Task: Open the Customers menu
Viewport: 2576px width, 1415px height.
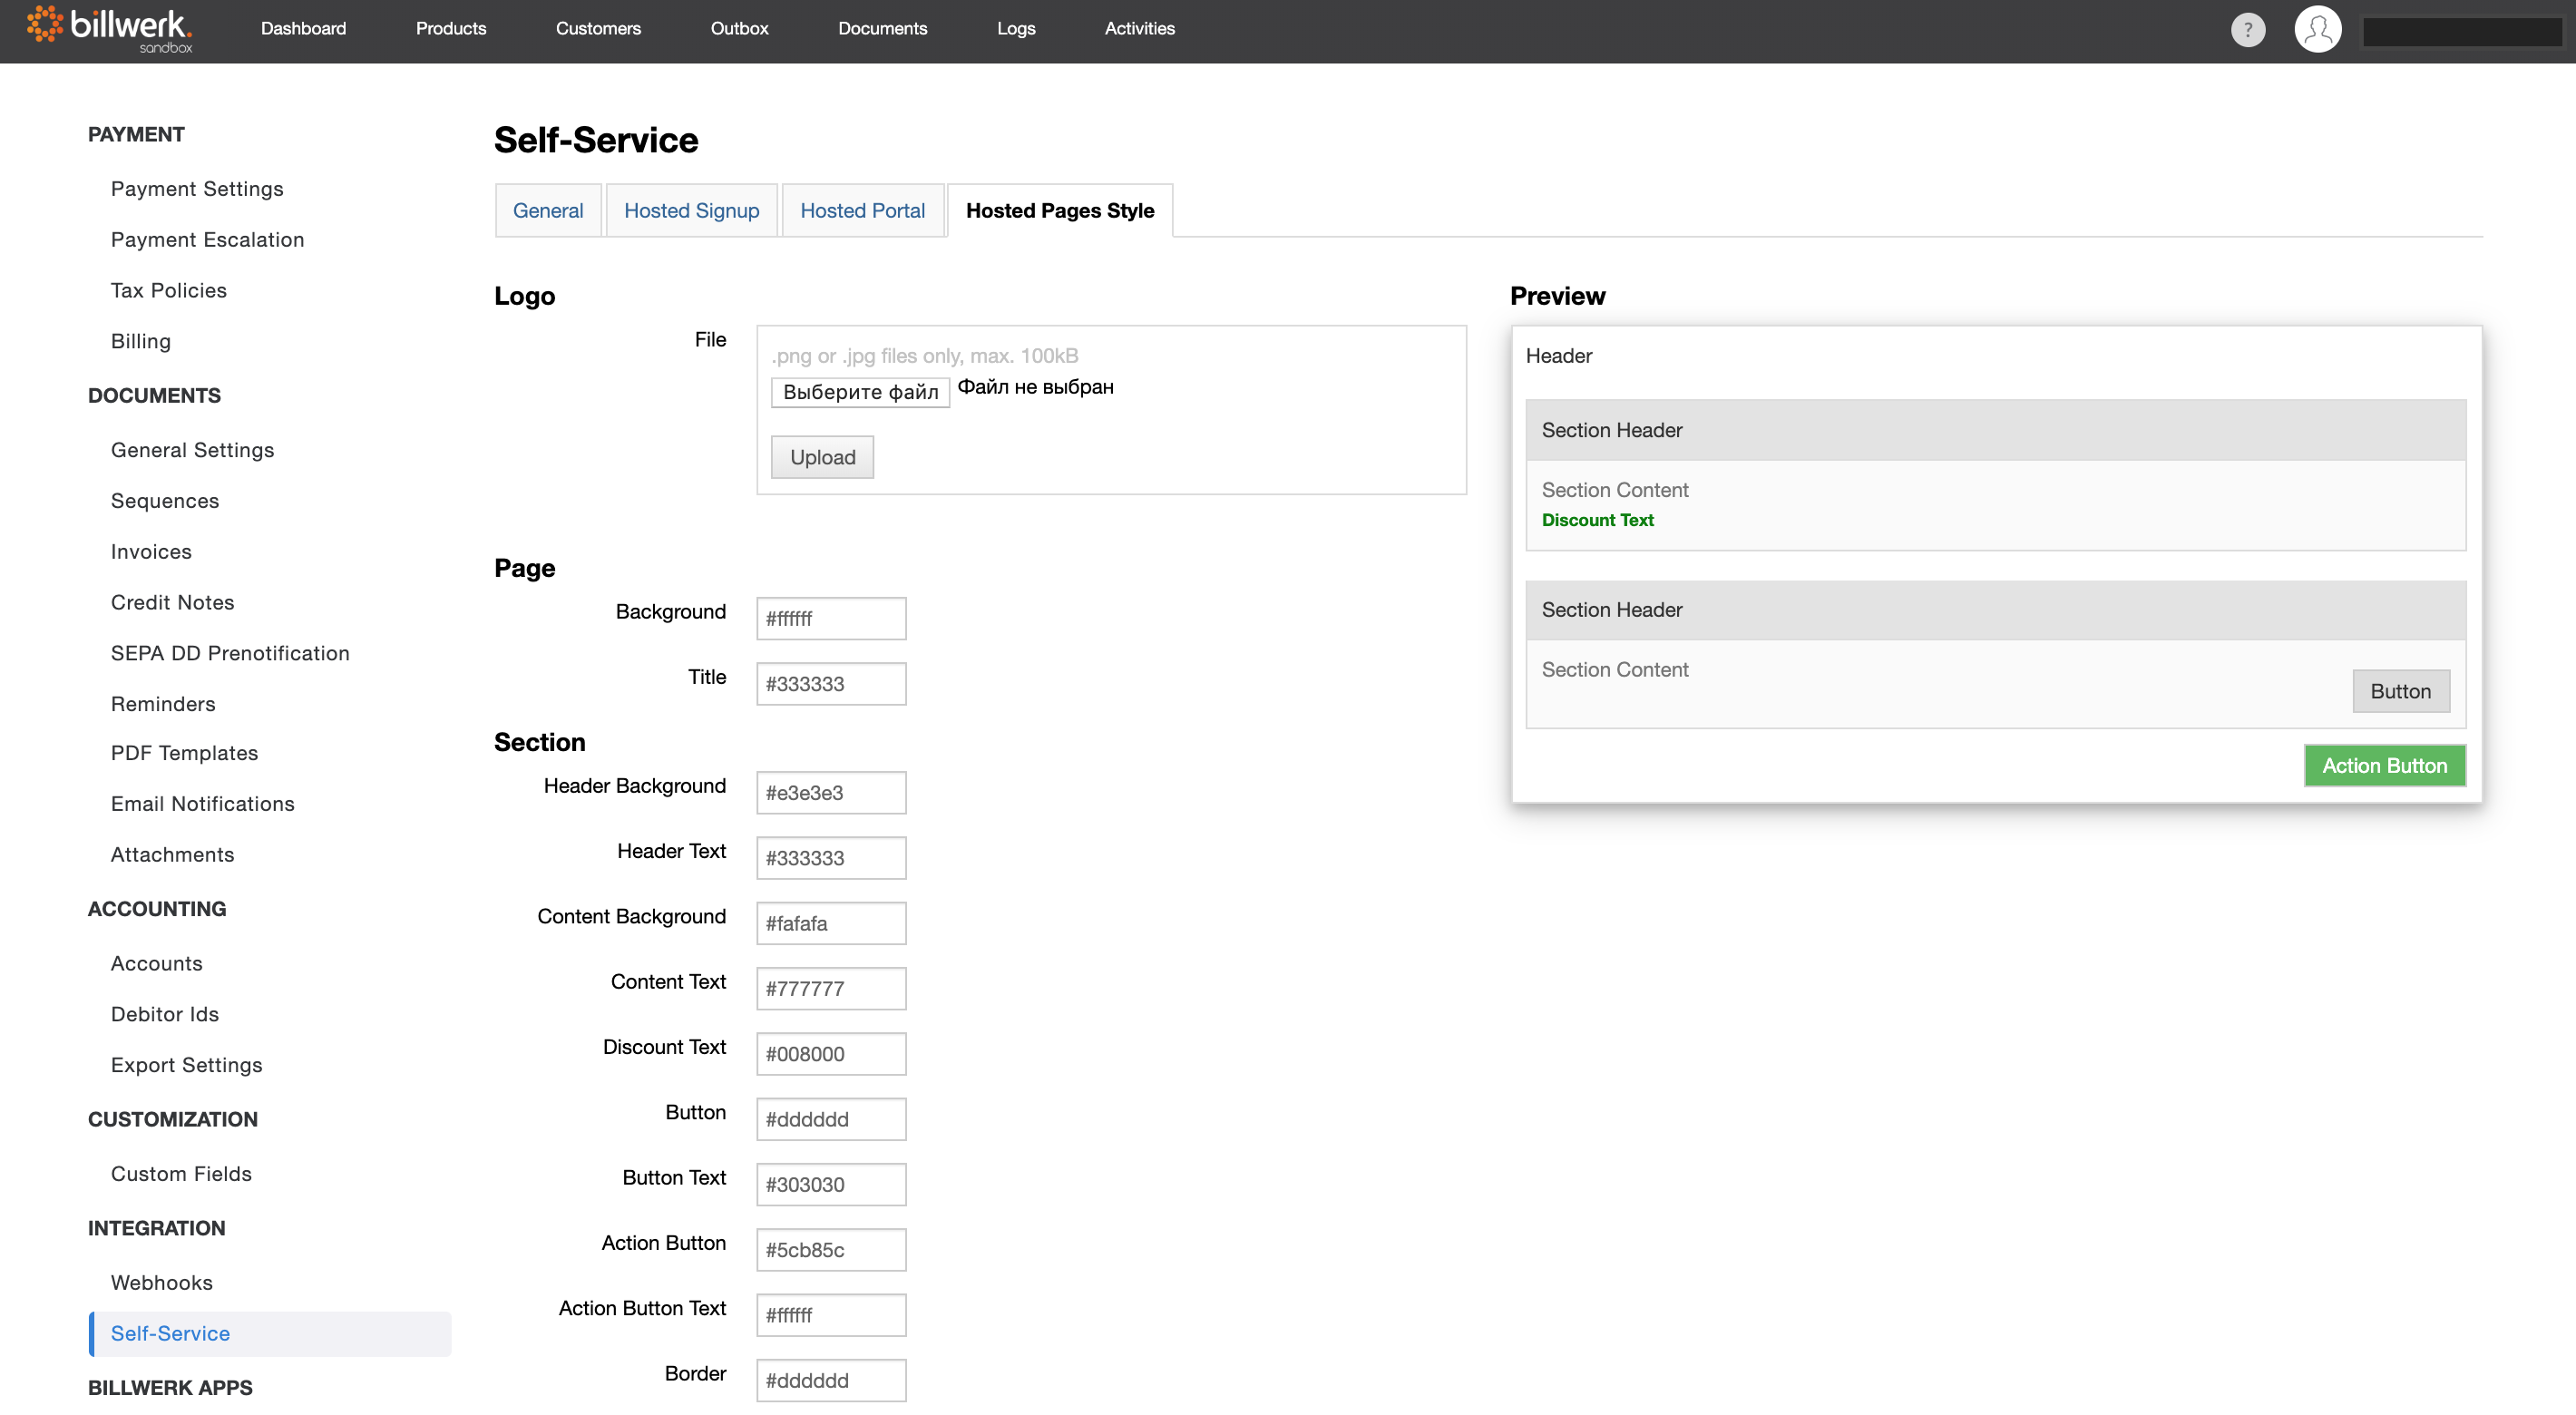Action: 598,28
